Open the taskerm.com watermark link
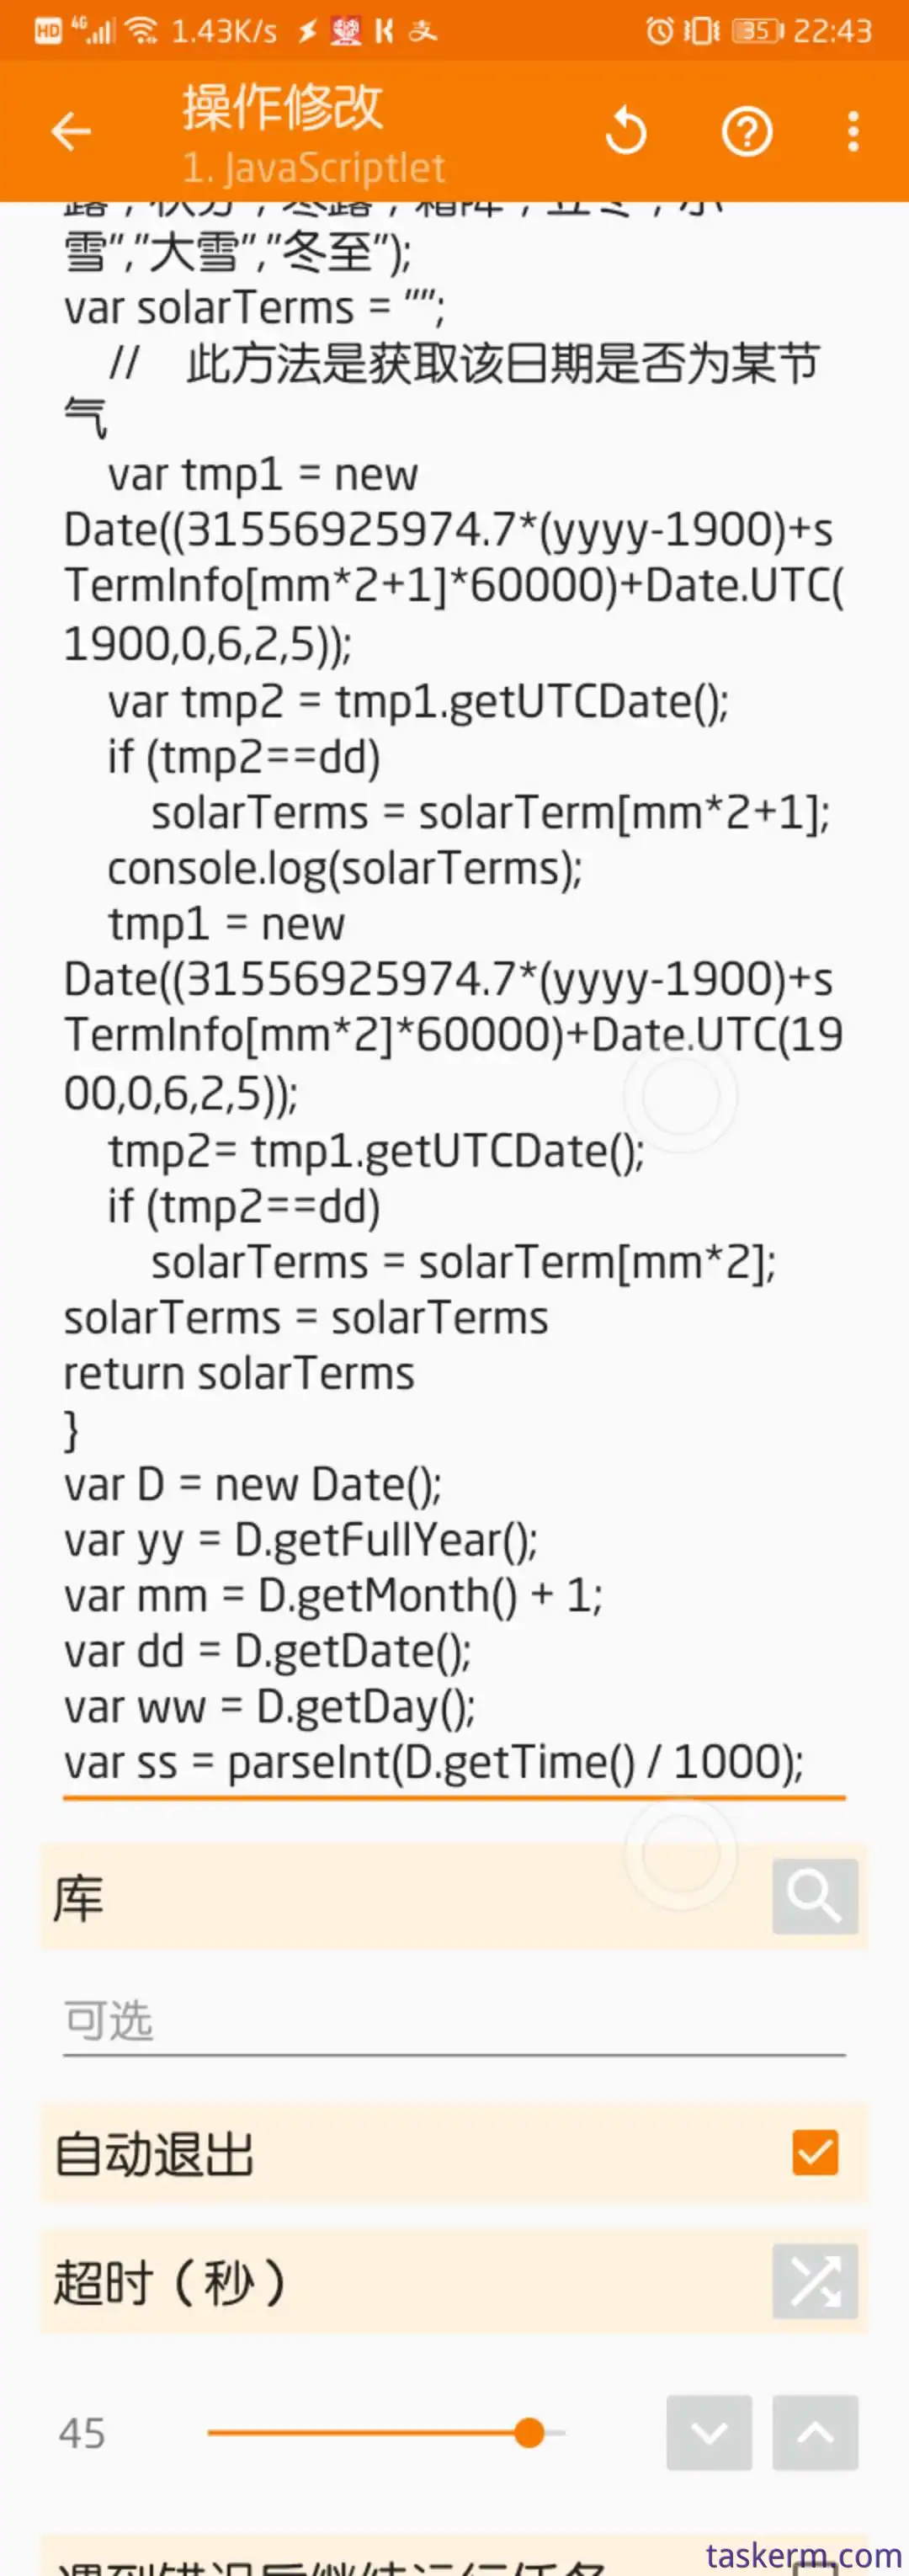Image resolution: width=909 pixels, height=2576 pixels. pos(803,2555)
